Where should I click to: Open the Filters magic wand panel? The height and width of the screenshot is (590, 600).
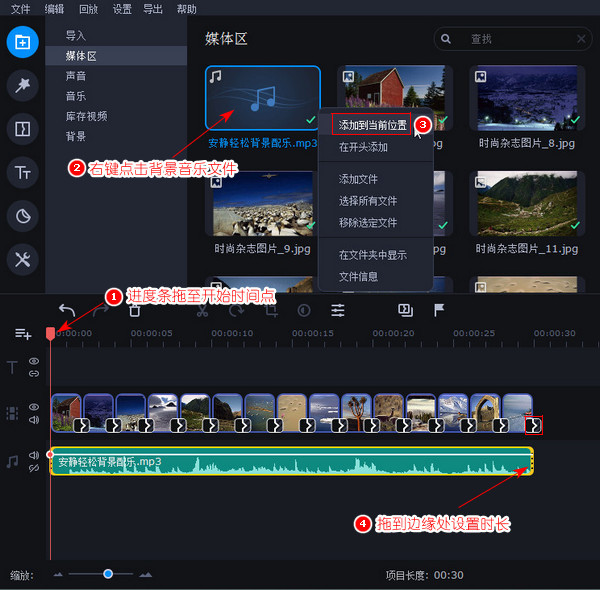[x=23, y=85]
